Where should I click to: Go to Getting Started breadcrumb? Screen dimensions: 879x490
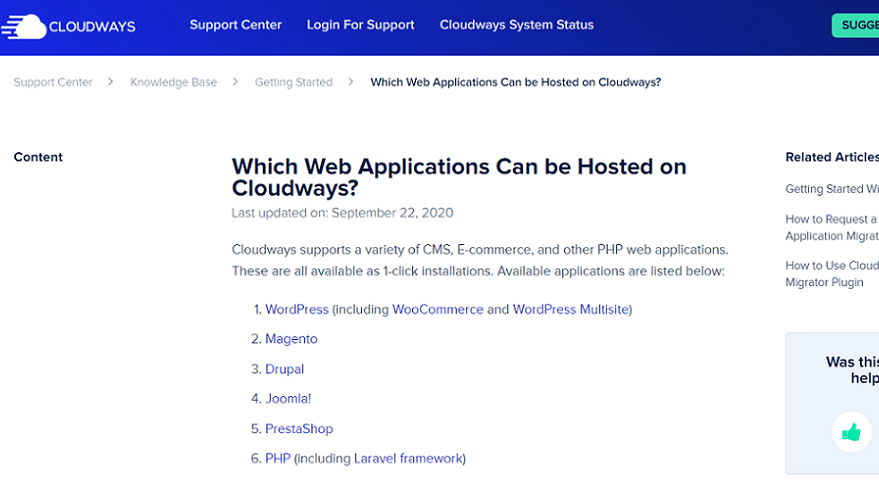(294, 82)
